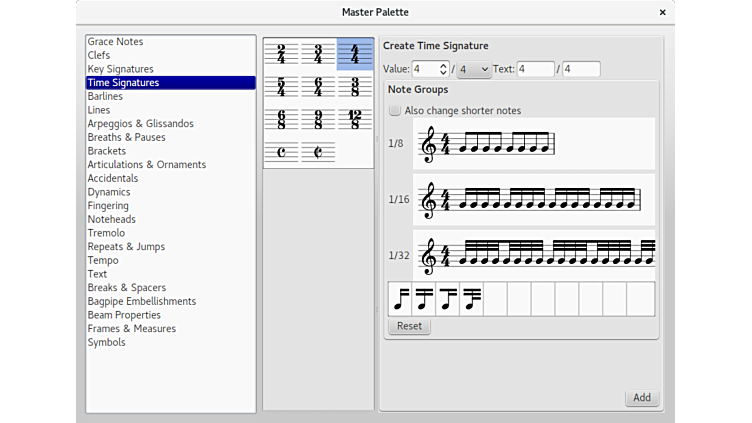Open Articulations & Ornaments category

147,165
